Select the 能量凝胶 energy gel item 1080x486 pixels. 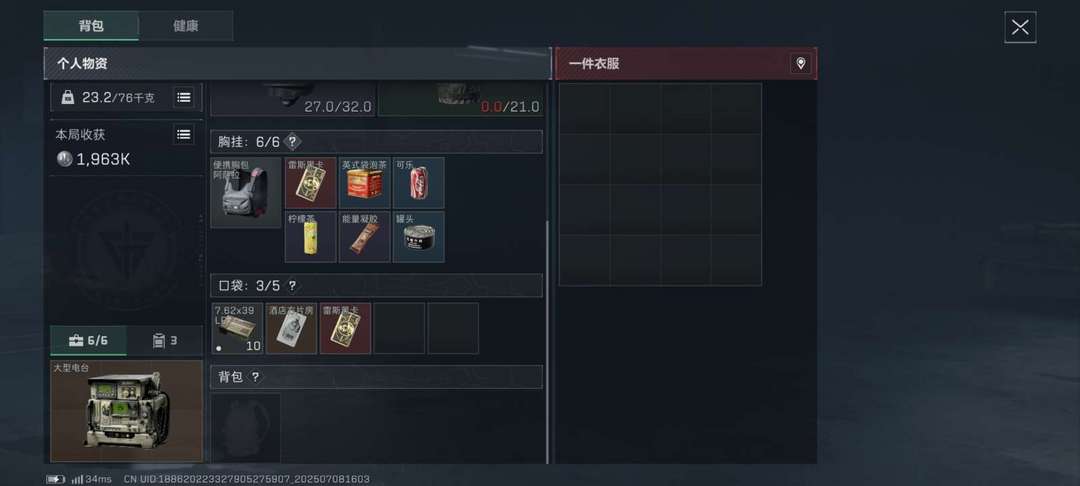pos(364,237)
